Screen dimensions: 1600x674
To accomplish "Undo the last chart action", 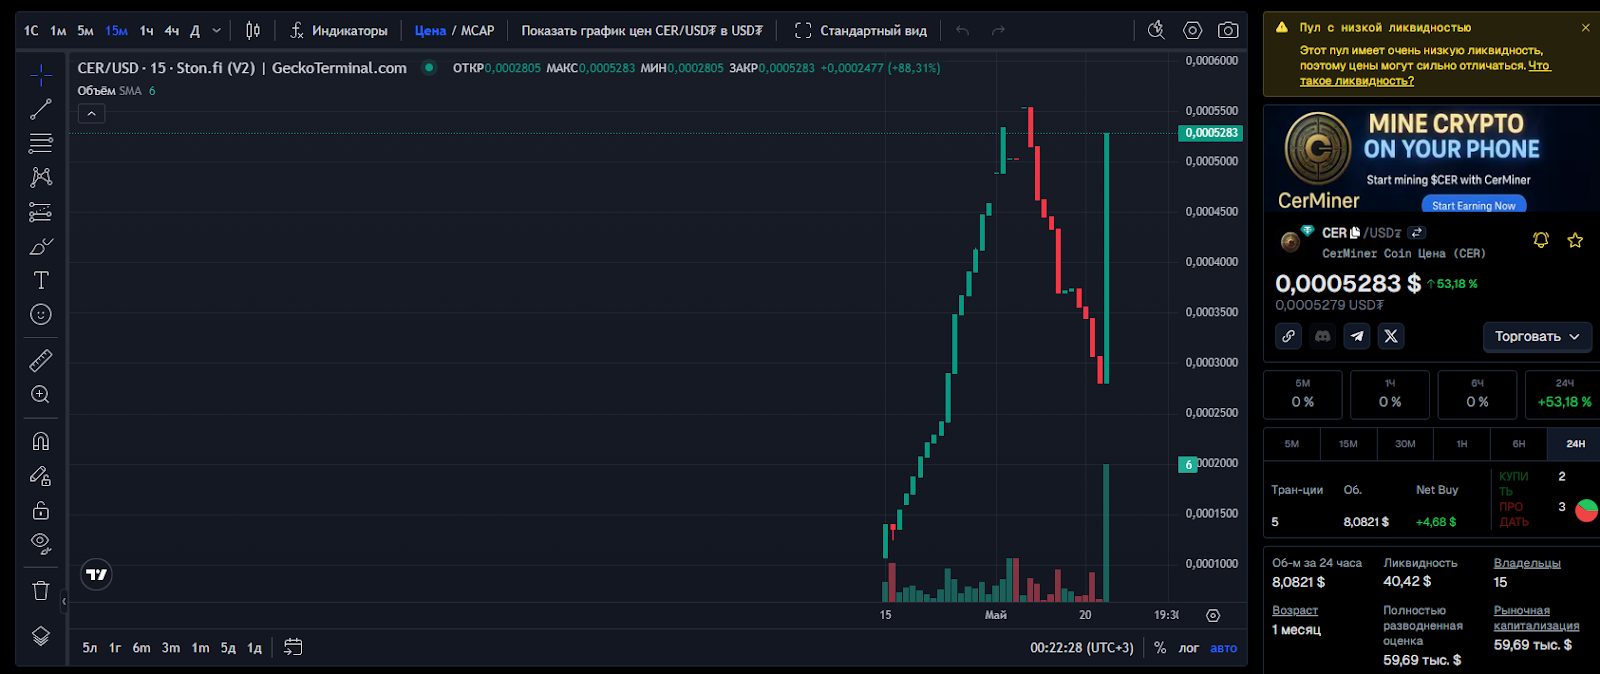I will coord(962,31).
